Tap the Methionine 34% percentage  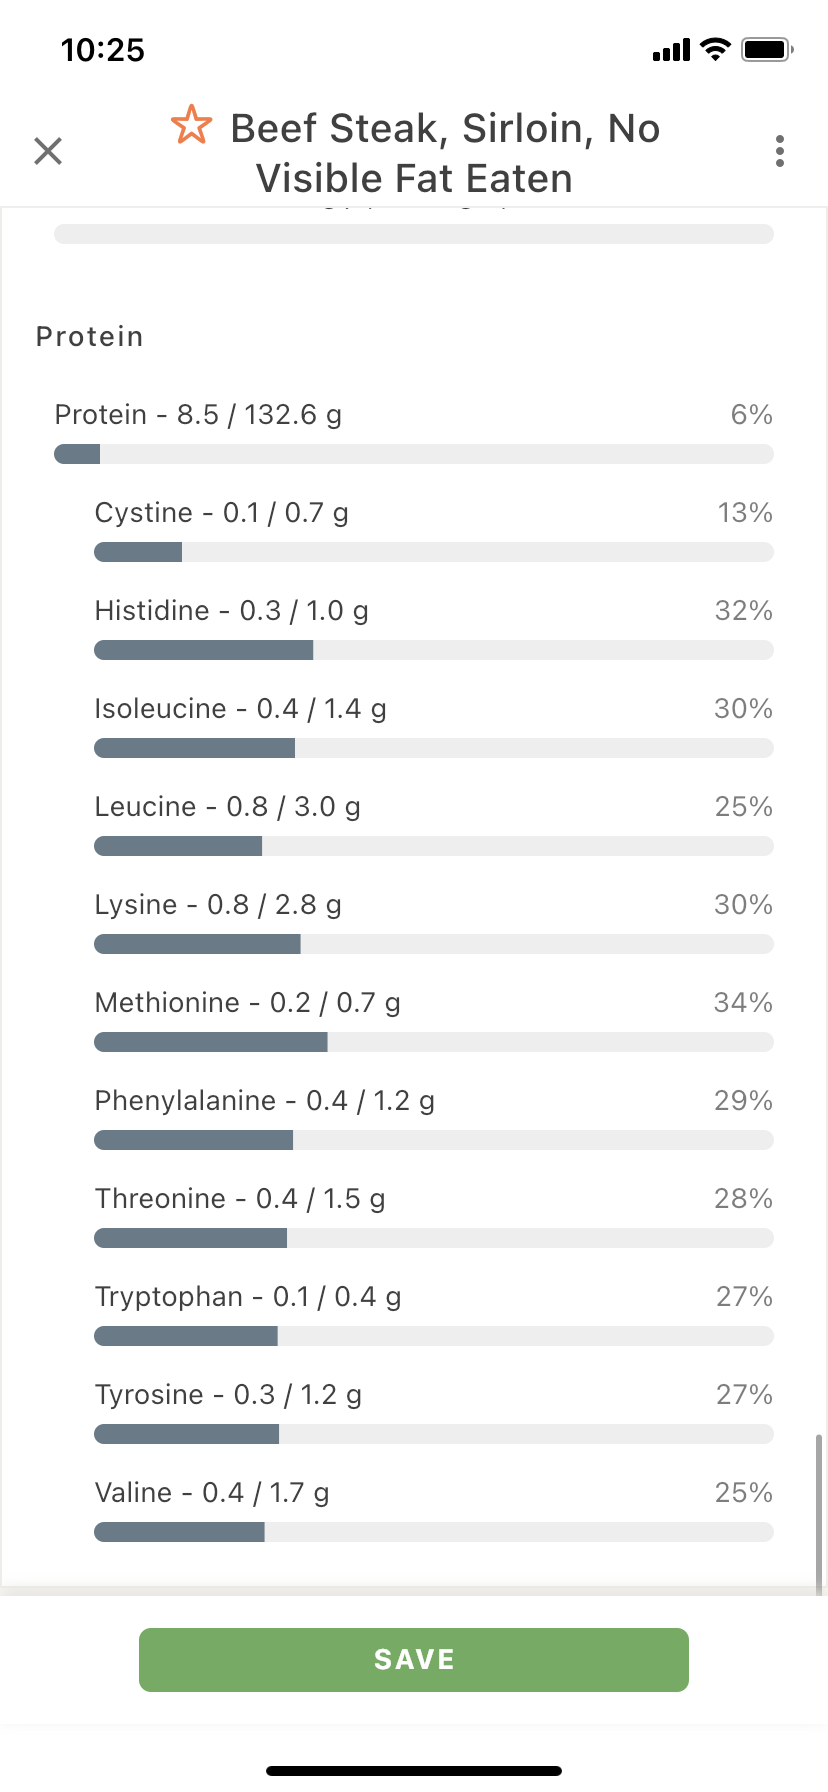tap(743, 1003)
